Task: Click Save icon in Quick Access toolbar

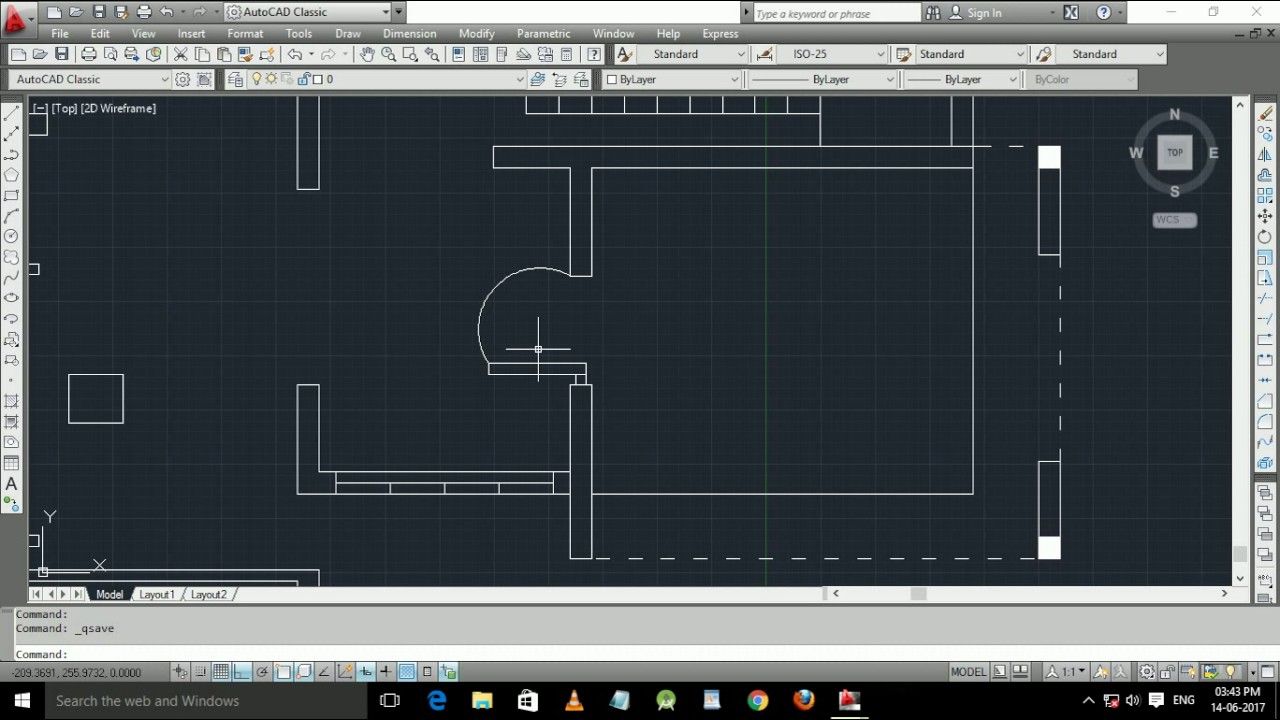Action: click(x=99, y=12)
